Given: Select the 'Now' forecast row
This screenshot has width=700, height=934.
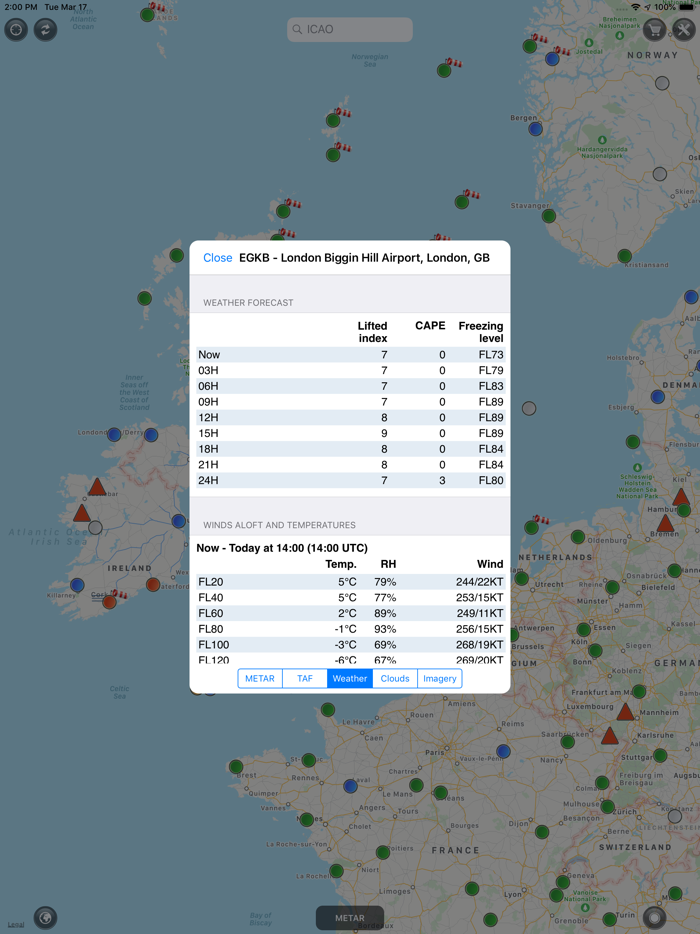Looking at the screenshot, I should tap(350, 354).
